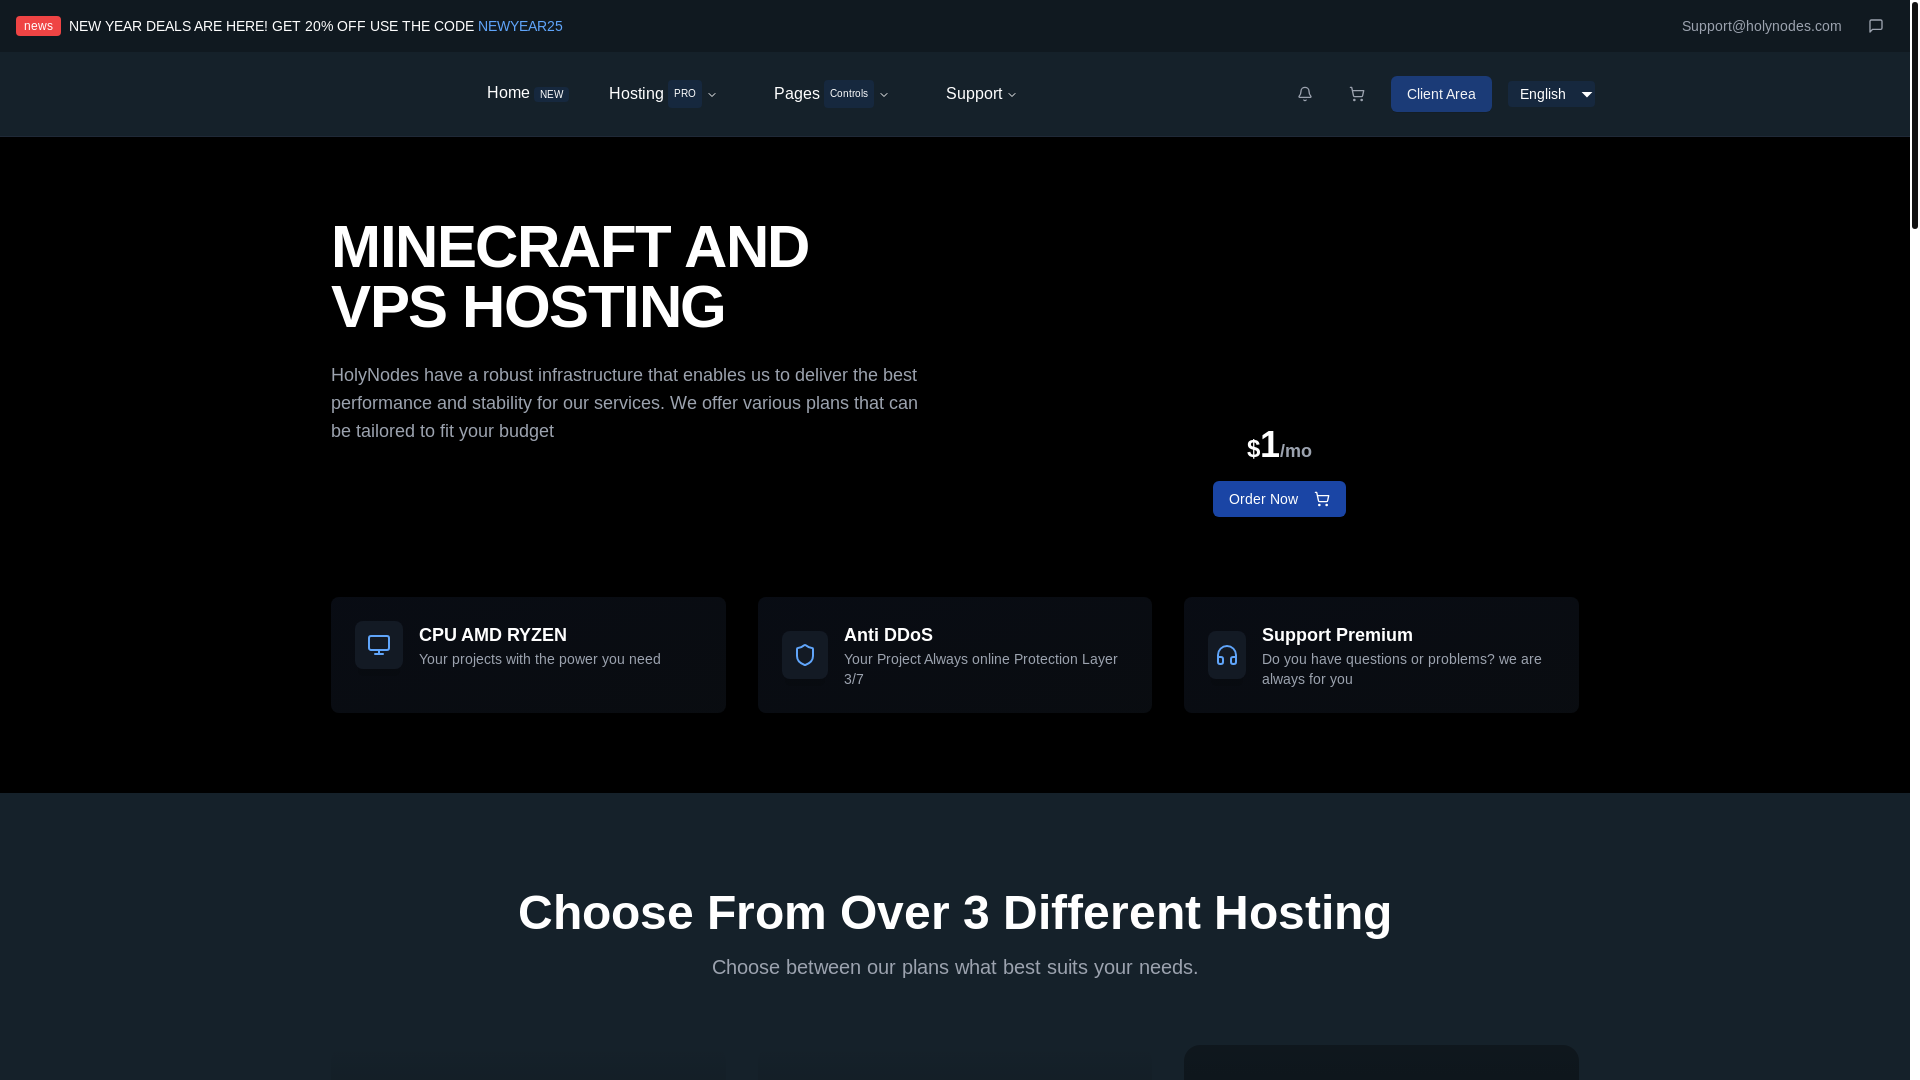
Task: Click the Support@holynodes.com email link
Action: [x=1761, y=26]
